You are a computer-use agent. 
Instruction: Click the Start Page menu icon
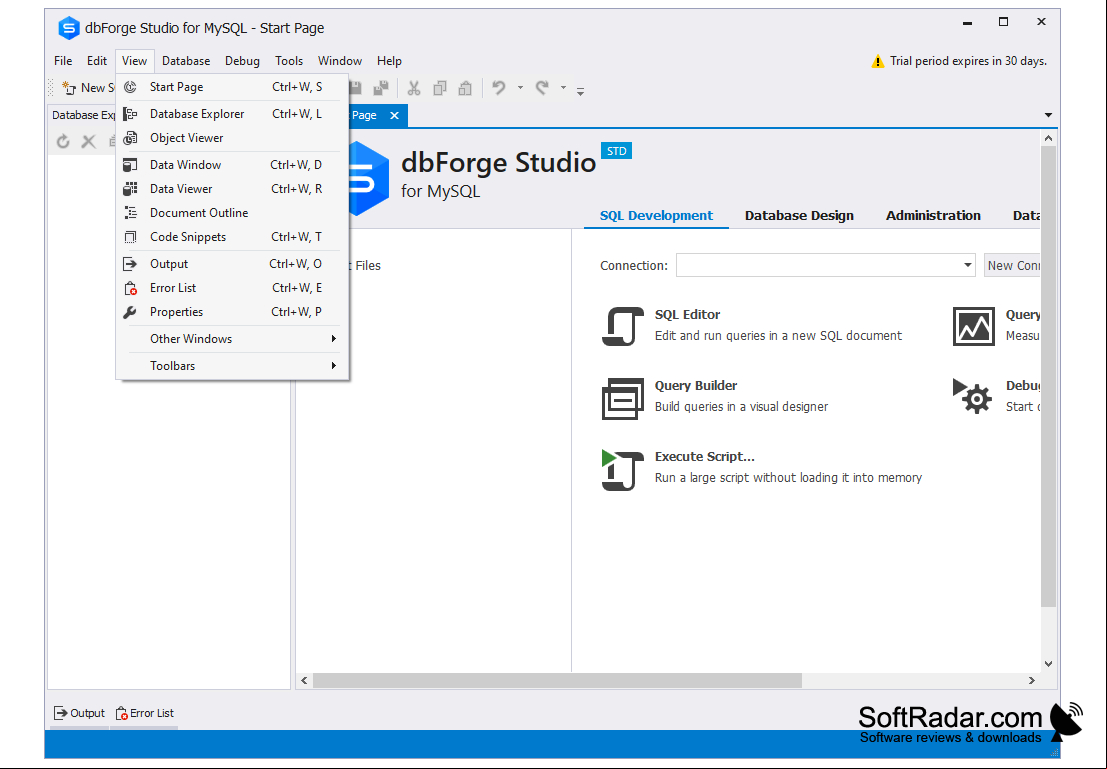(130, 87)
